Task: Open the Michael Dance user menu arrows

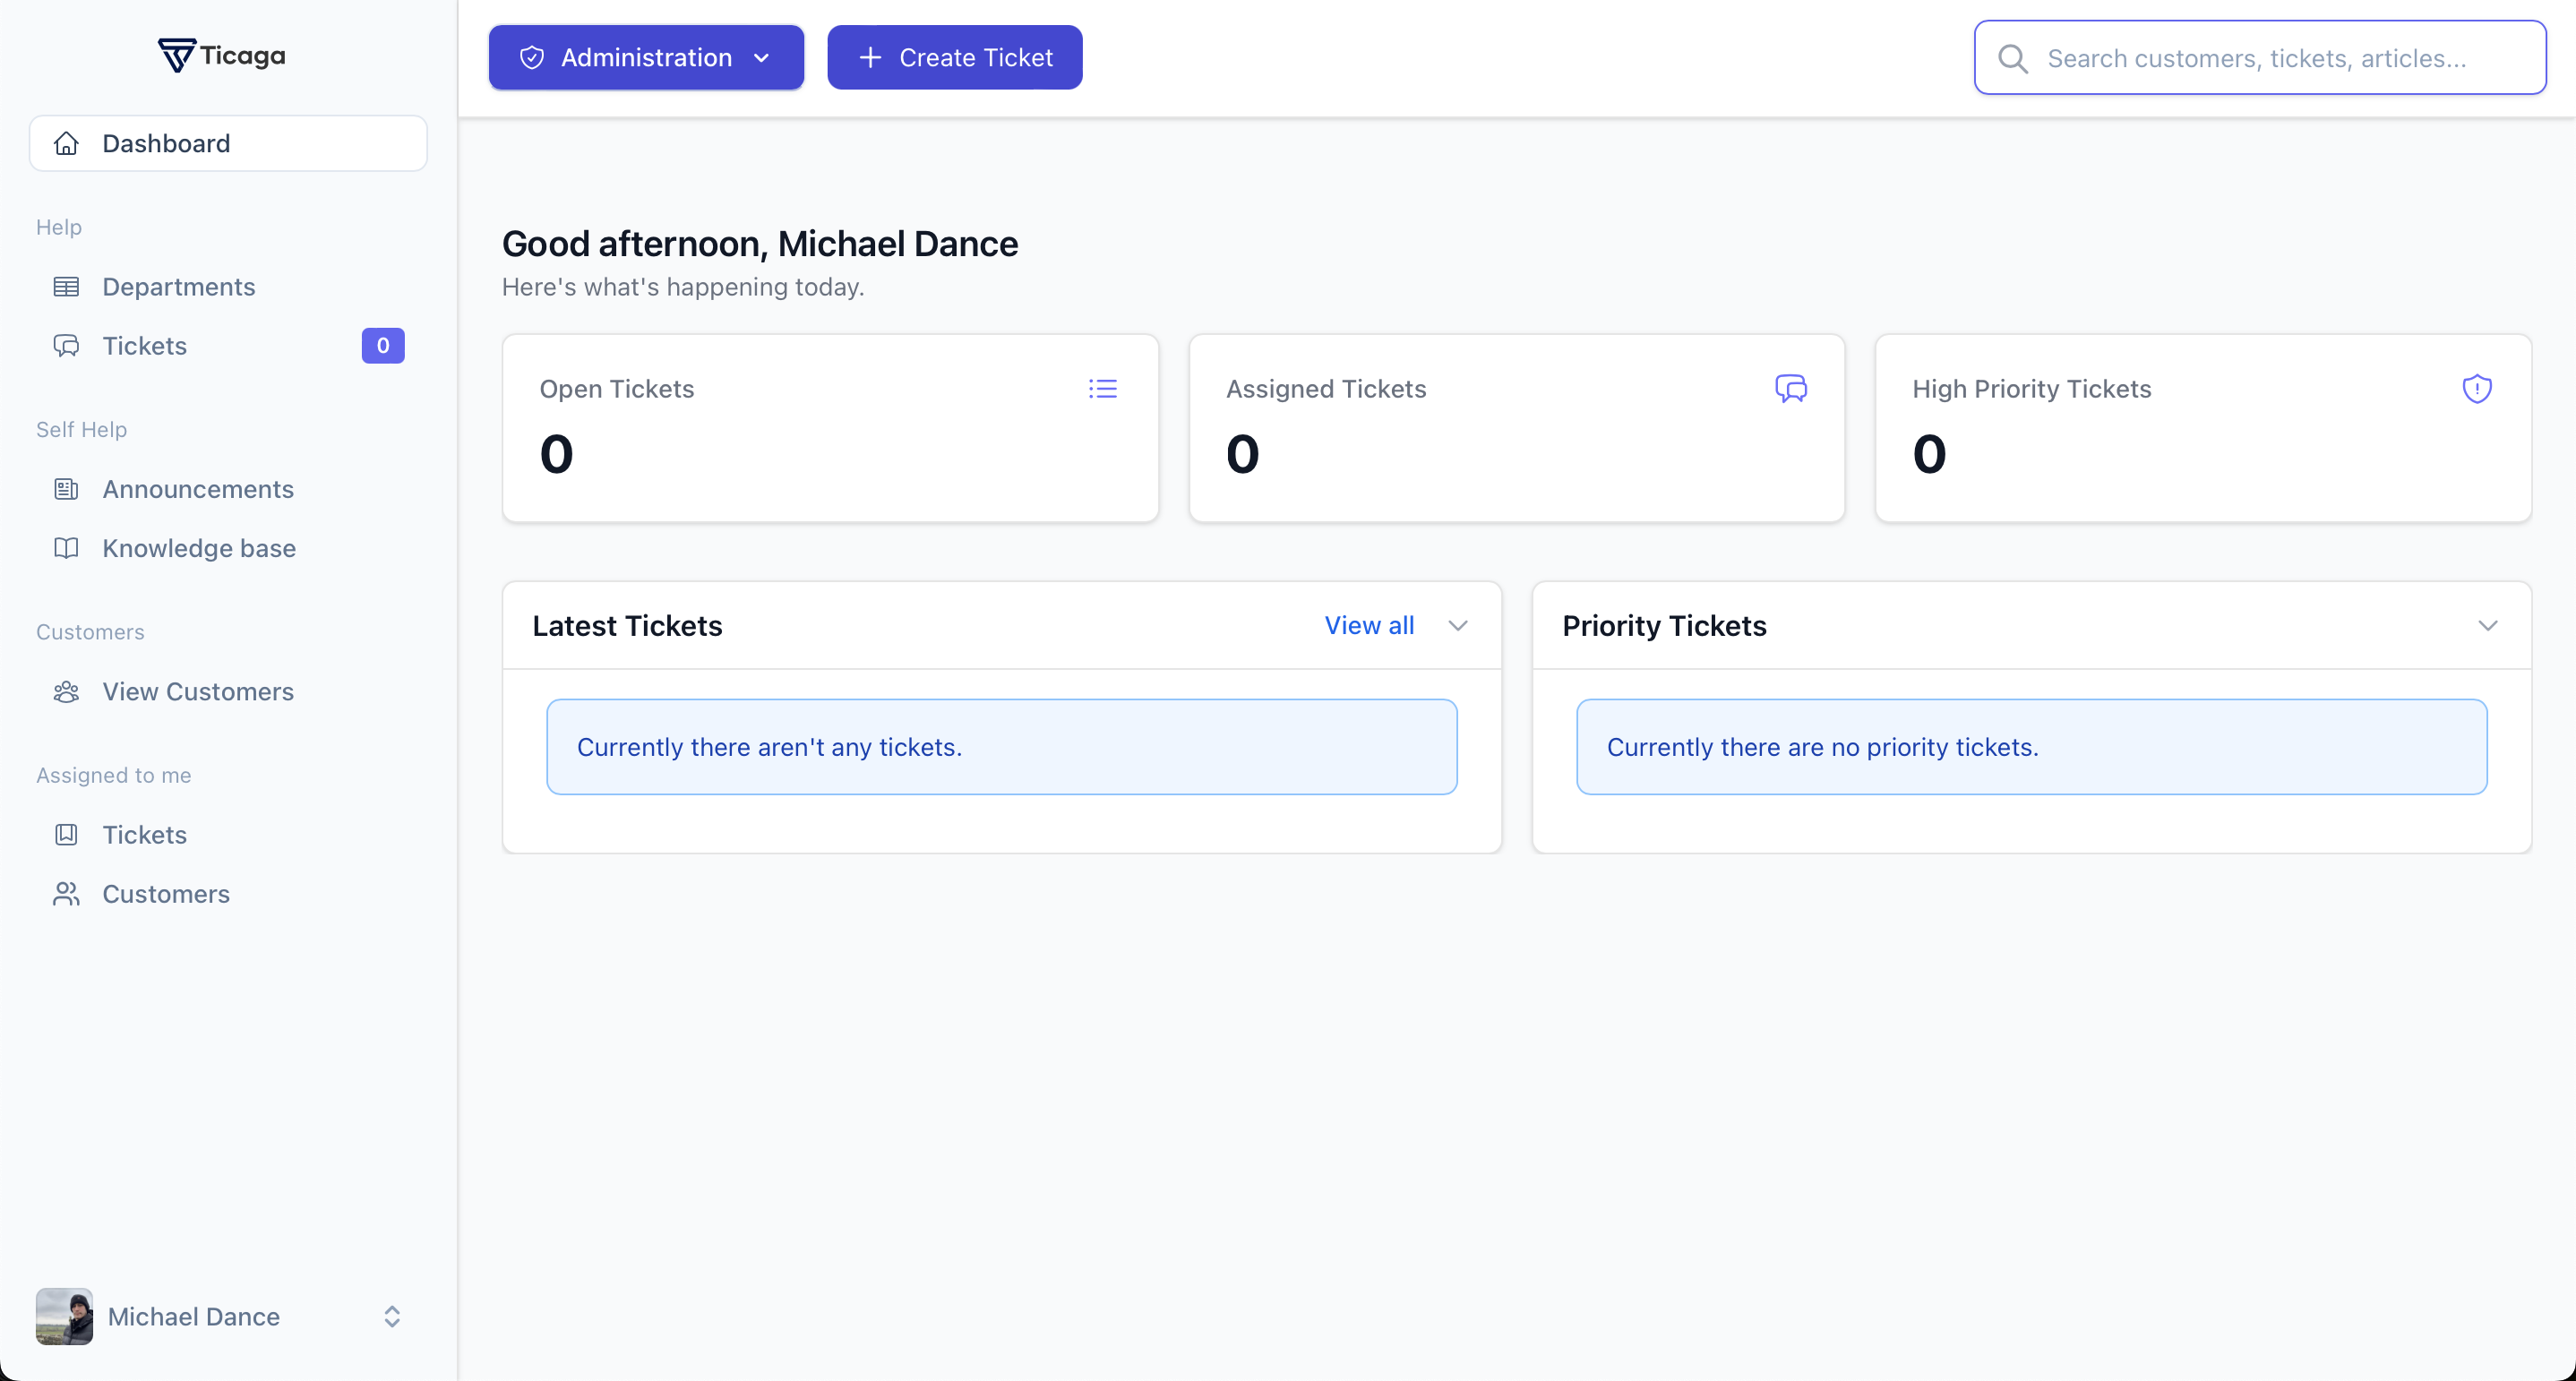Action: click(392, 1316)
